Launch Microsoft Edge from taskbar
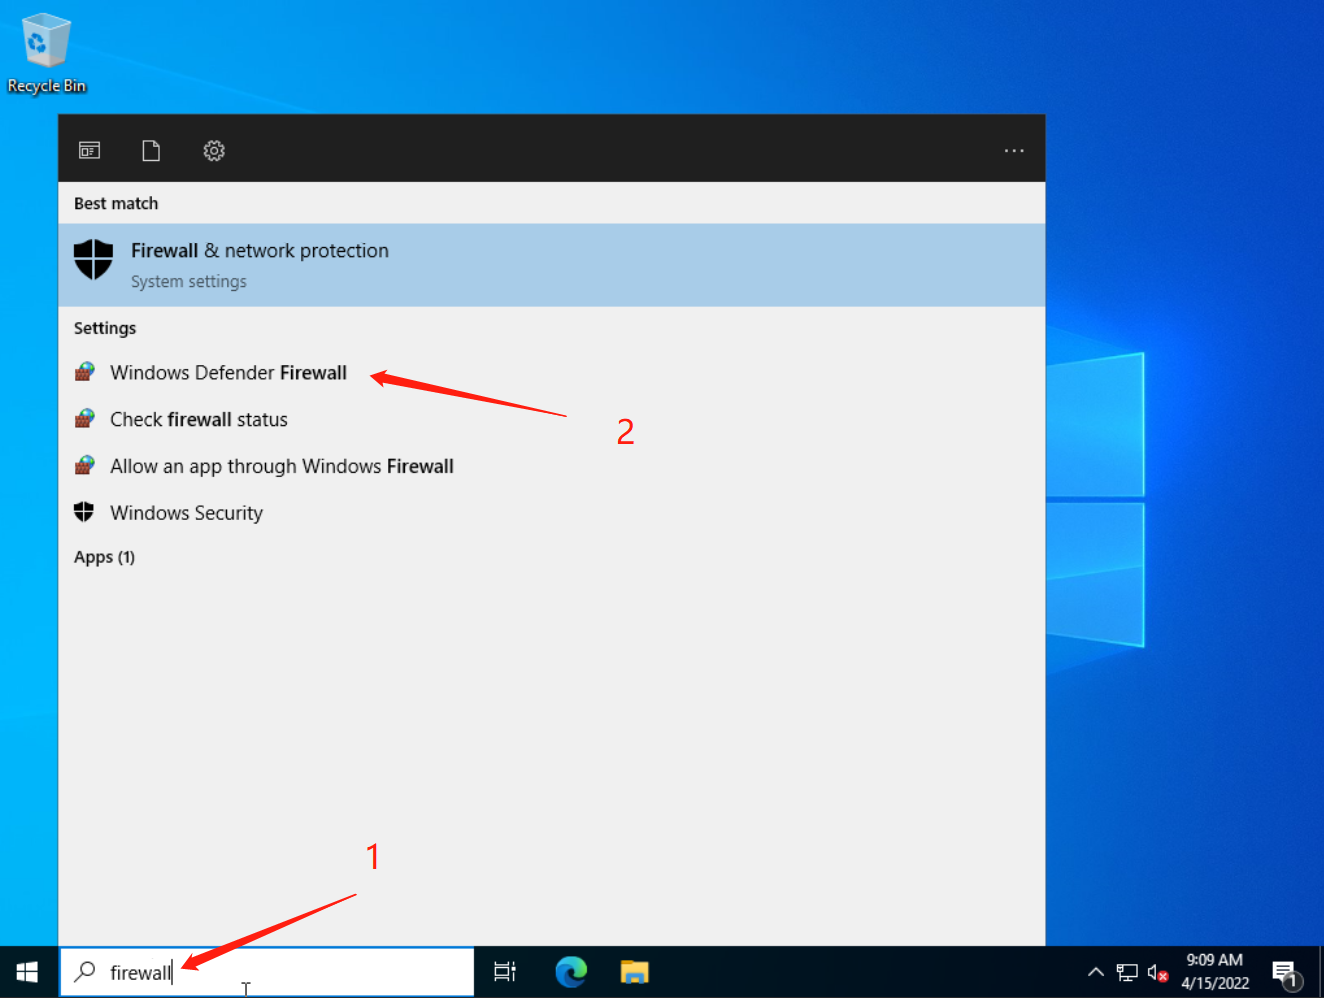This screenshot has width=1324, height=998. point(571,972)
